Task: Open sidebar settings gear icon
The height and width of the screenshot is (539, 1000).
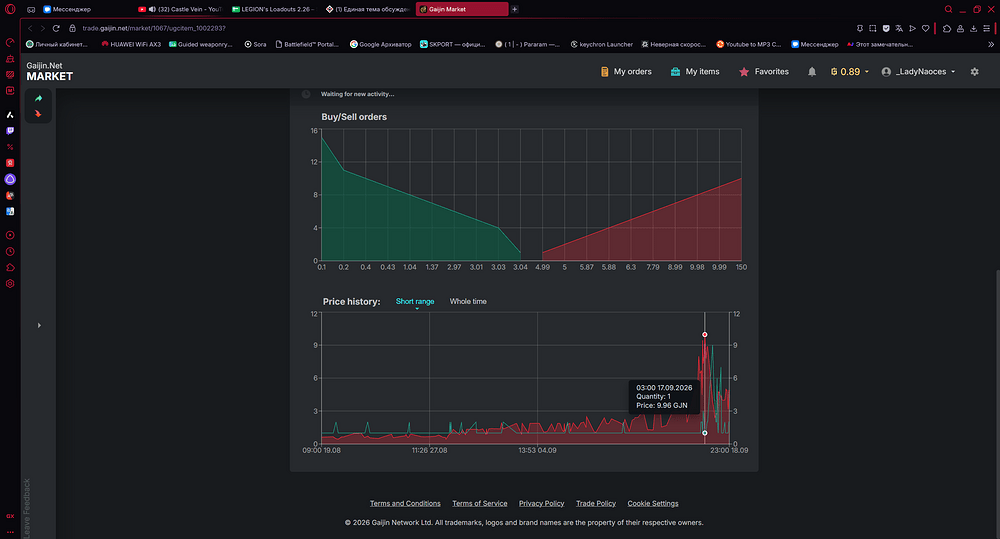Action: pyautogui.click(x=10, y=284)
